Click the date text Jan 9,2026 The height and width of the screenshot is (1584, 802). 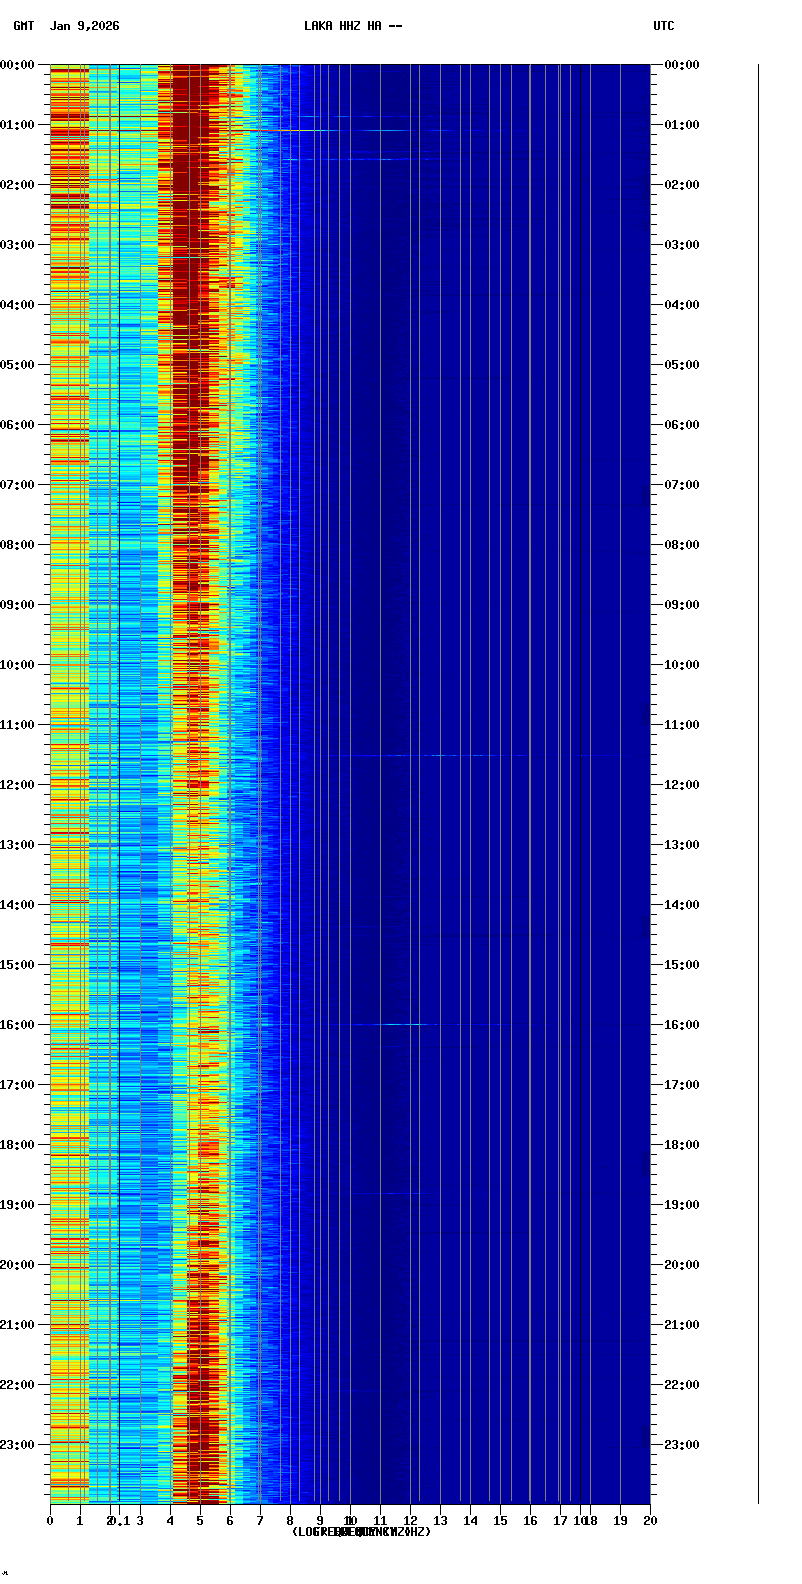(84, 26)
